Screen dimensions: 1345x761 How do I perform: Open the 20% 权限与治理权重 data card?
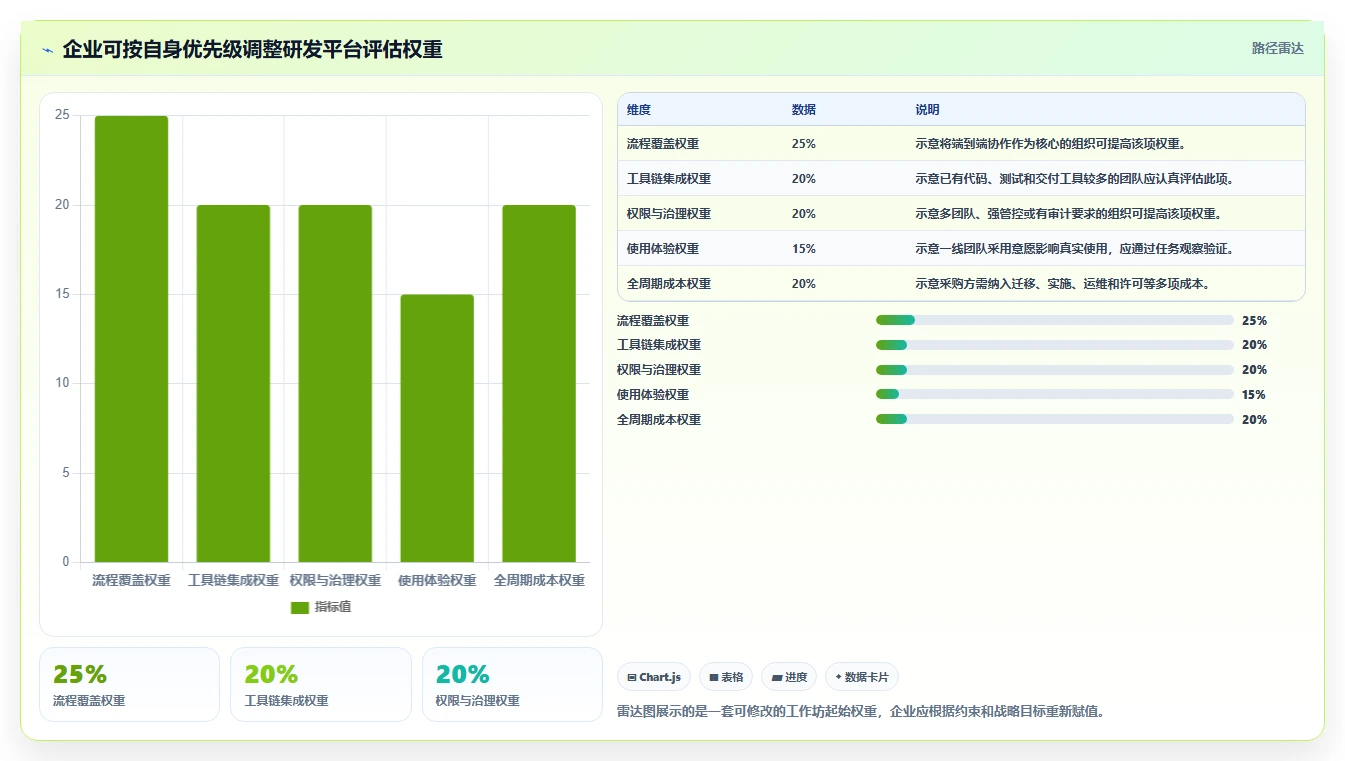pyautogui.click(x=512, y=684)
